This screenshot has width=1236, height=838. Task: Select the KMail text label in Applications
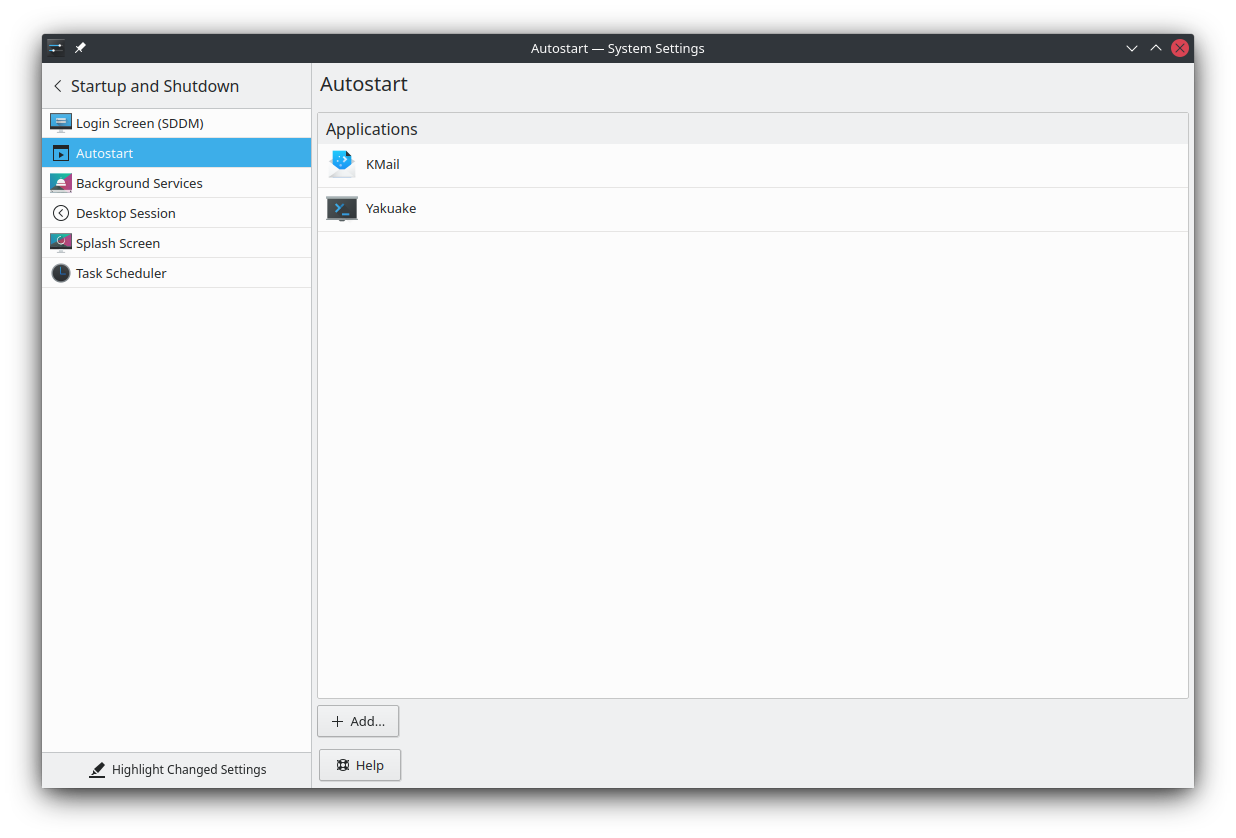(383, 165)
